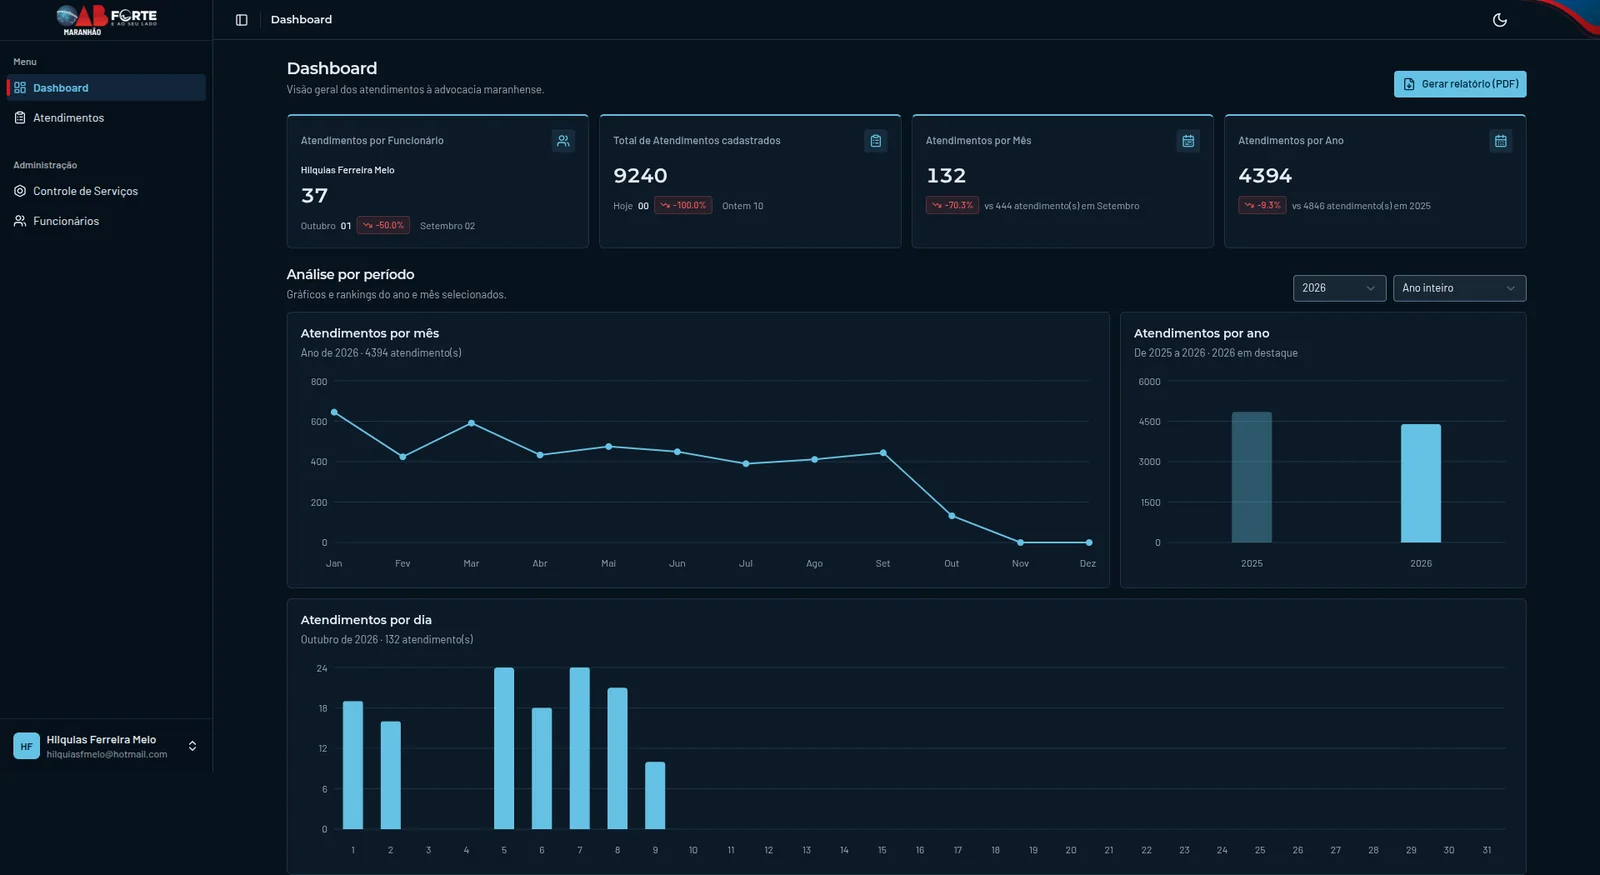
Task: Click the -100.0% trend badge
Action: [683, 206]
